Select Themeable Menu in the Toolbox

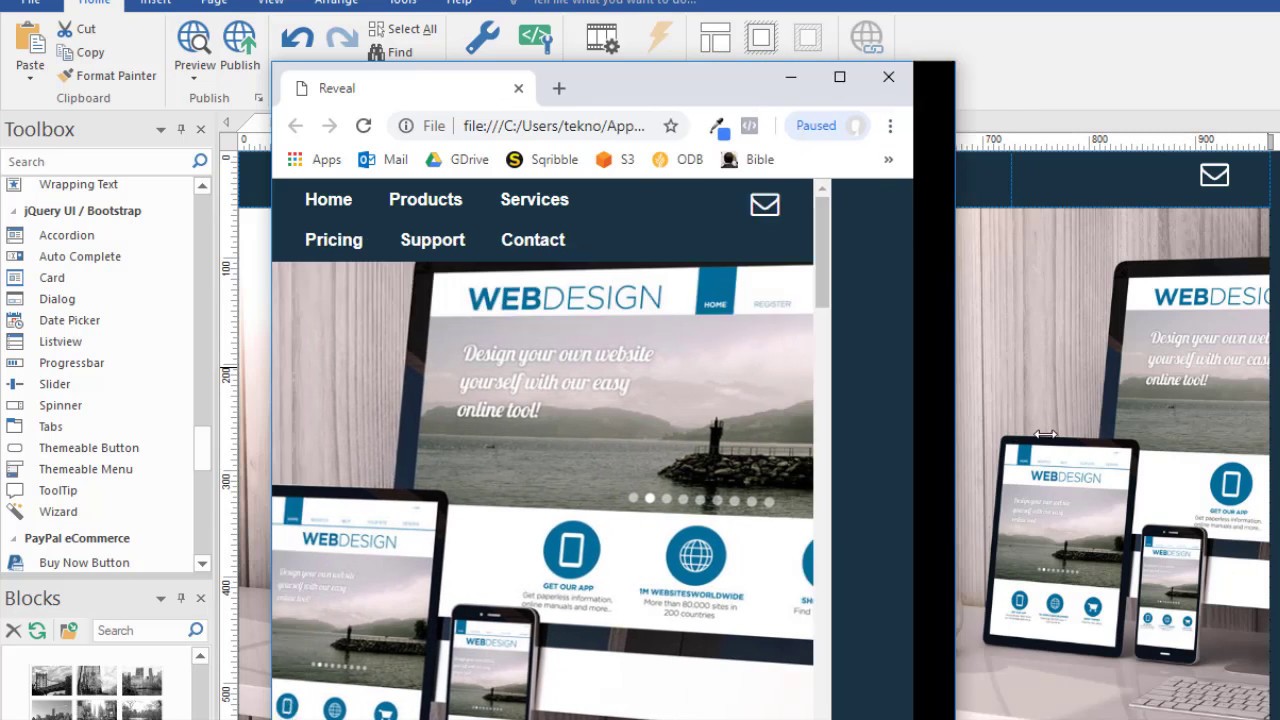click(85, 469)
